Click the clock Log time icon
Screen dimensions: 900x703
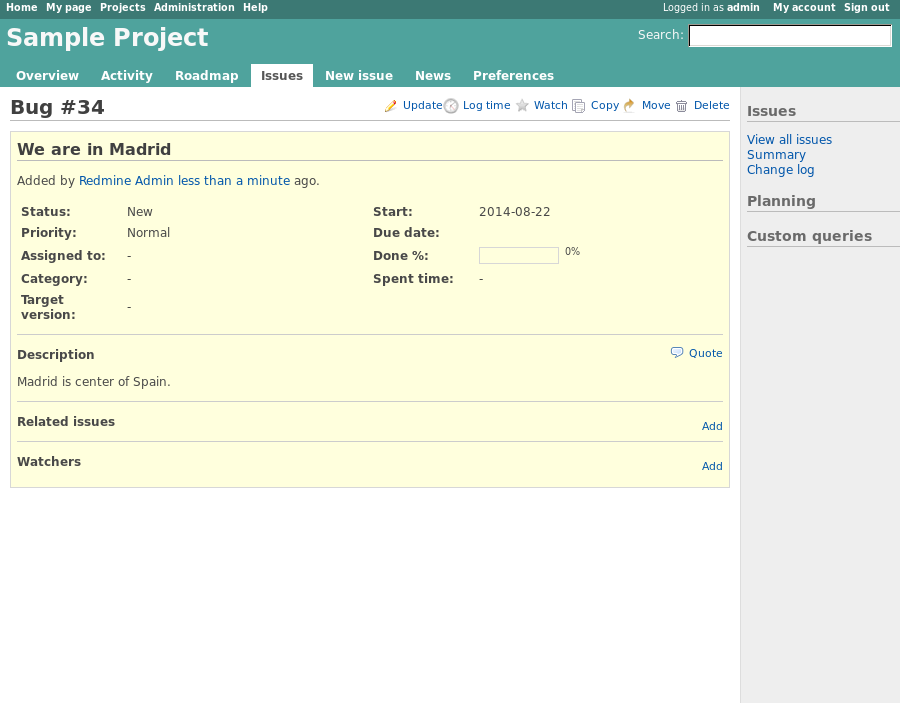[451, 106]
